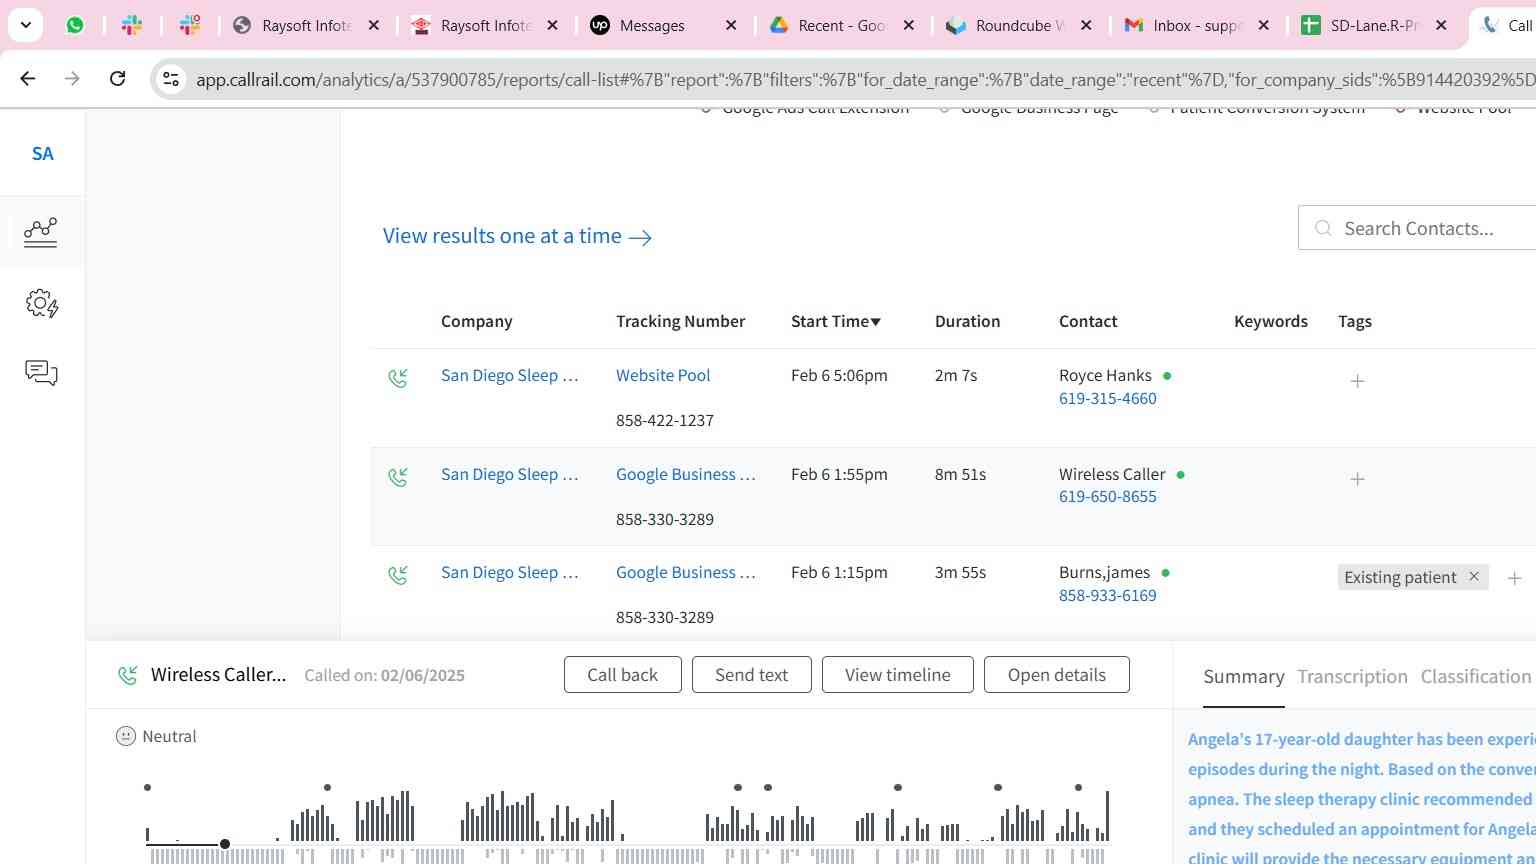
Task: Open the Website Pool tracking number link
Action: pyautogui.click(x=663, y=376)
